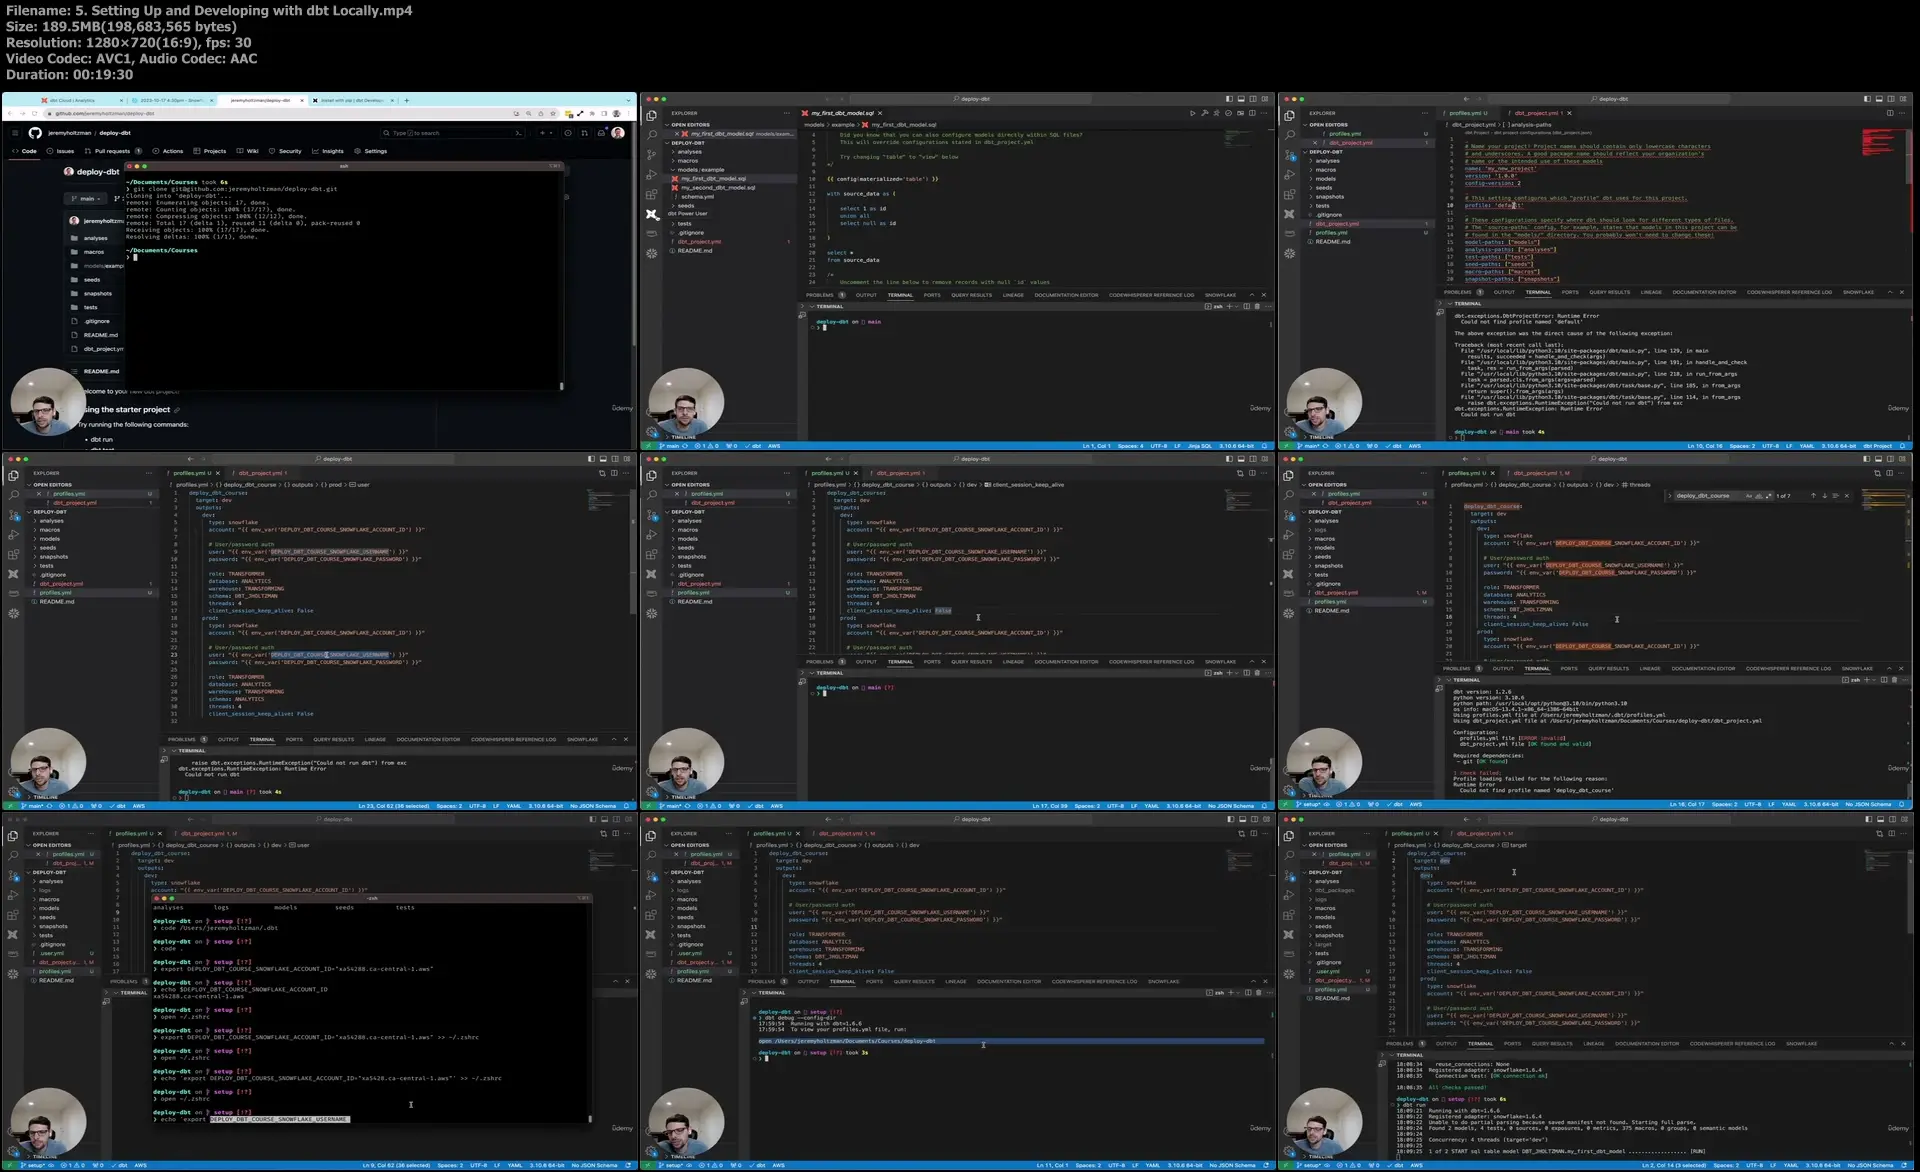Click Jinja SQL language mode in my_first_dbt_model.sql status bar
The height and width of the screenshot is (1172, 1920).
(x=1200, y=446)
